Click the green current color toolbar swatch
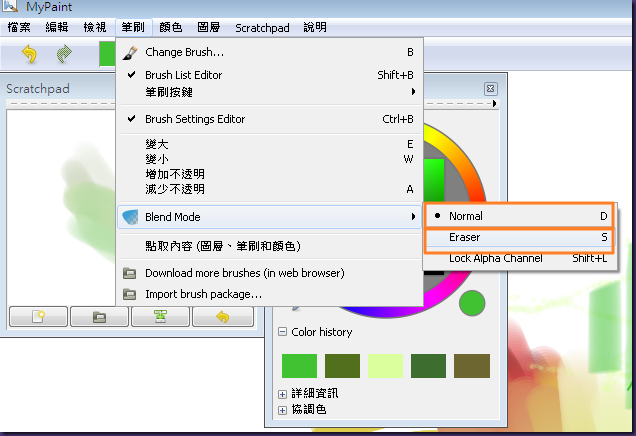This screenshot has width=636, height=436. click(107, 54)
